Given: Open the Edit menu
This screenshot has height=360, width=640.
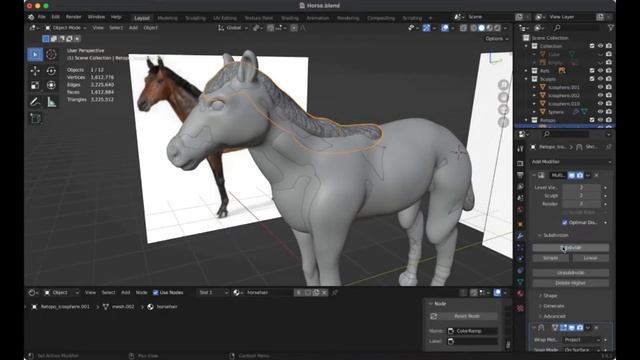Looking at the screenshot, I should coord(56,17).
